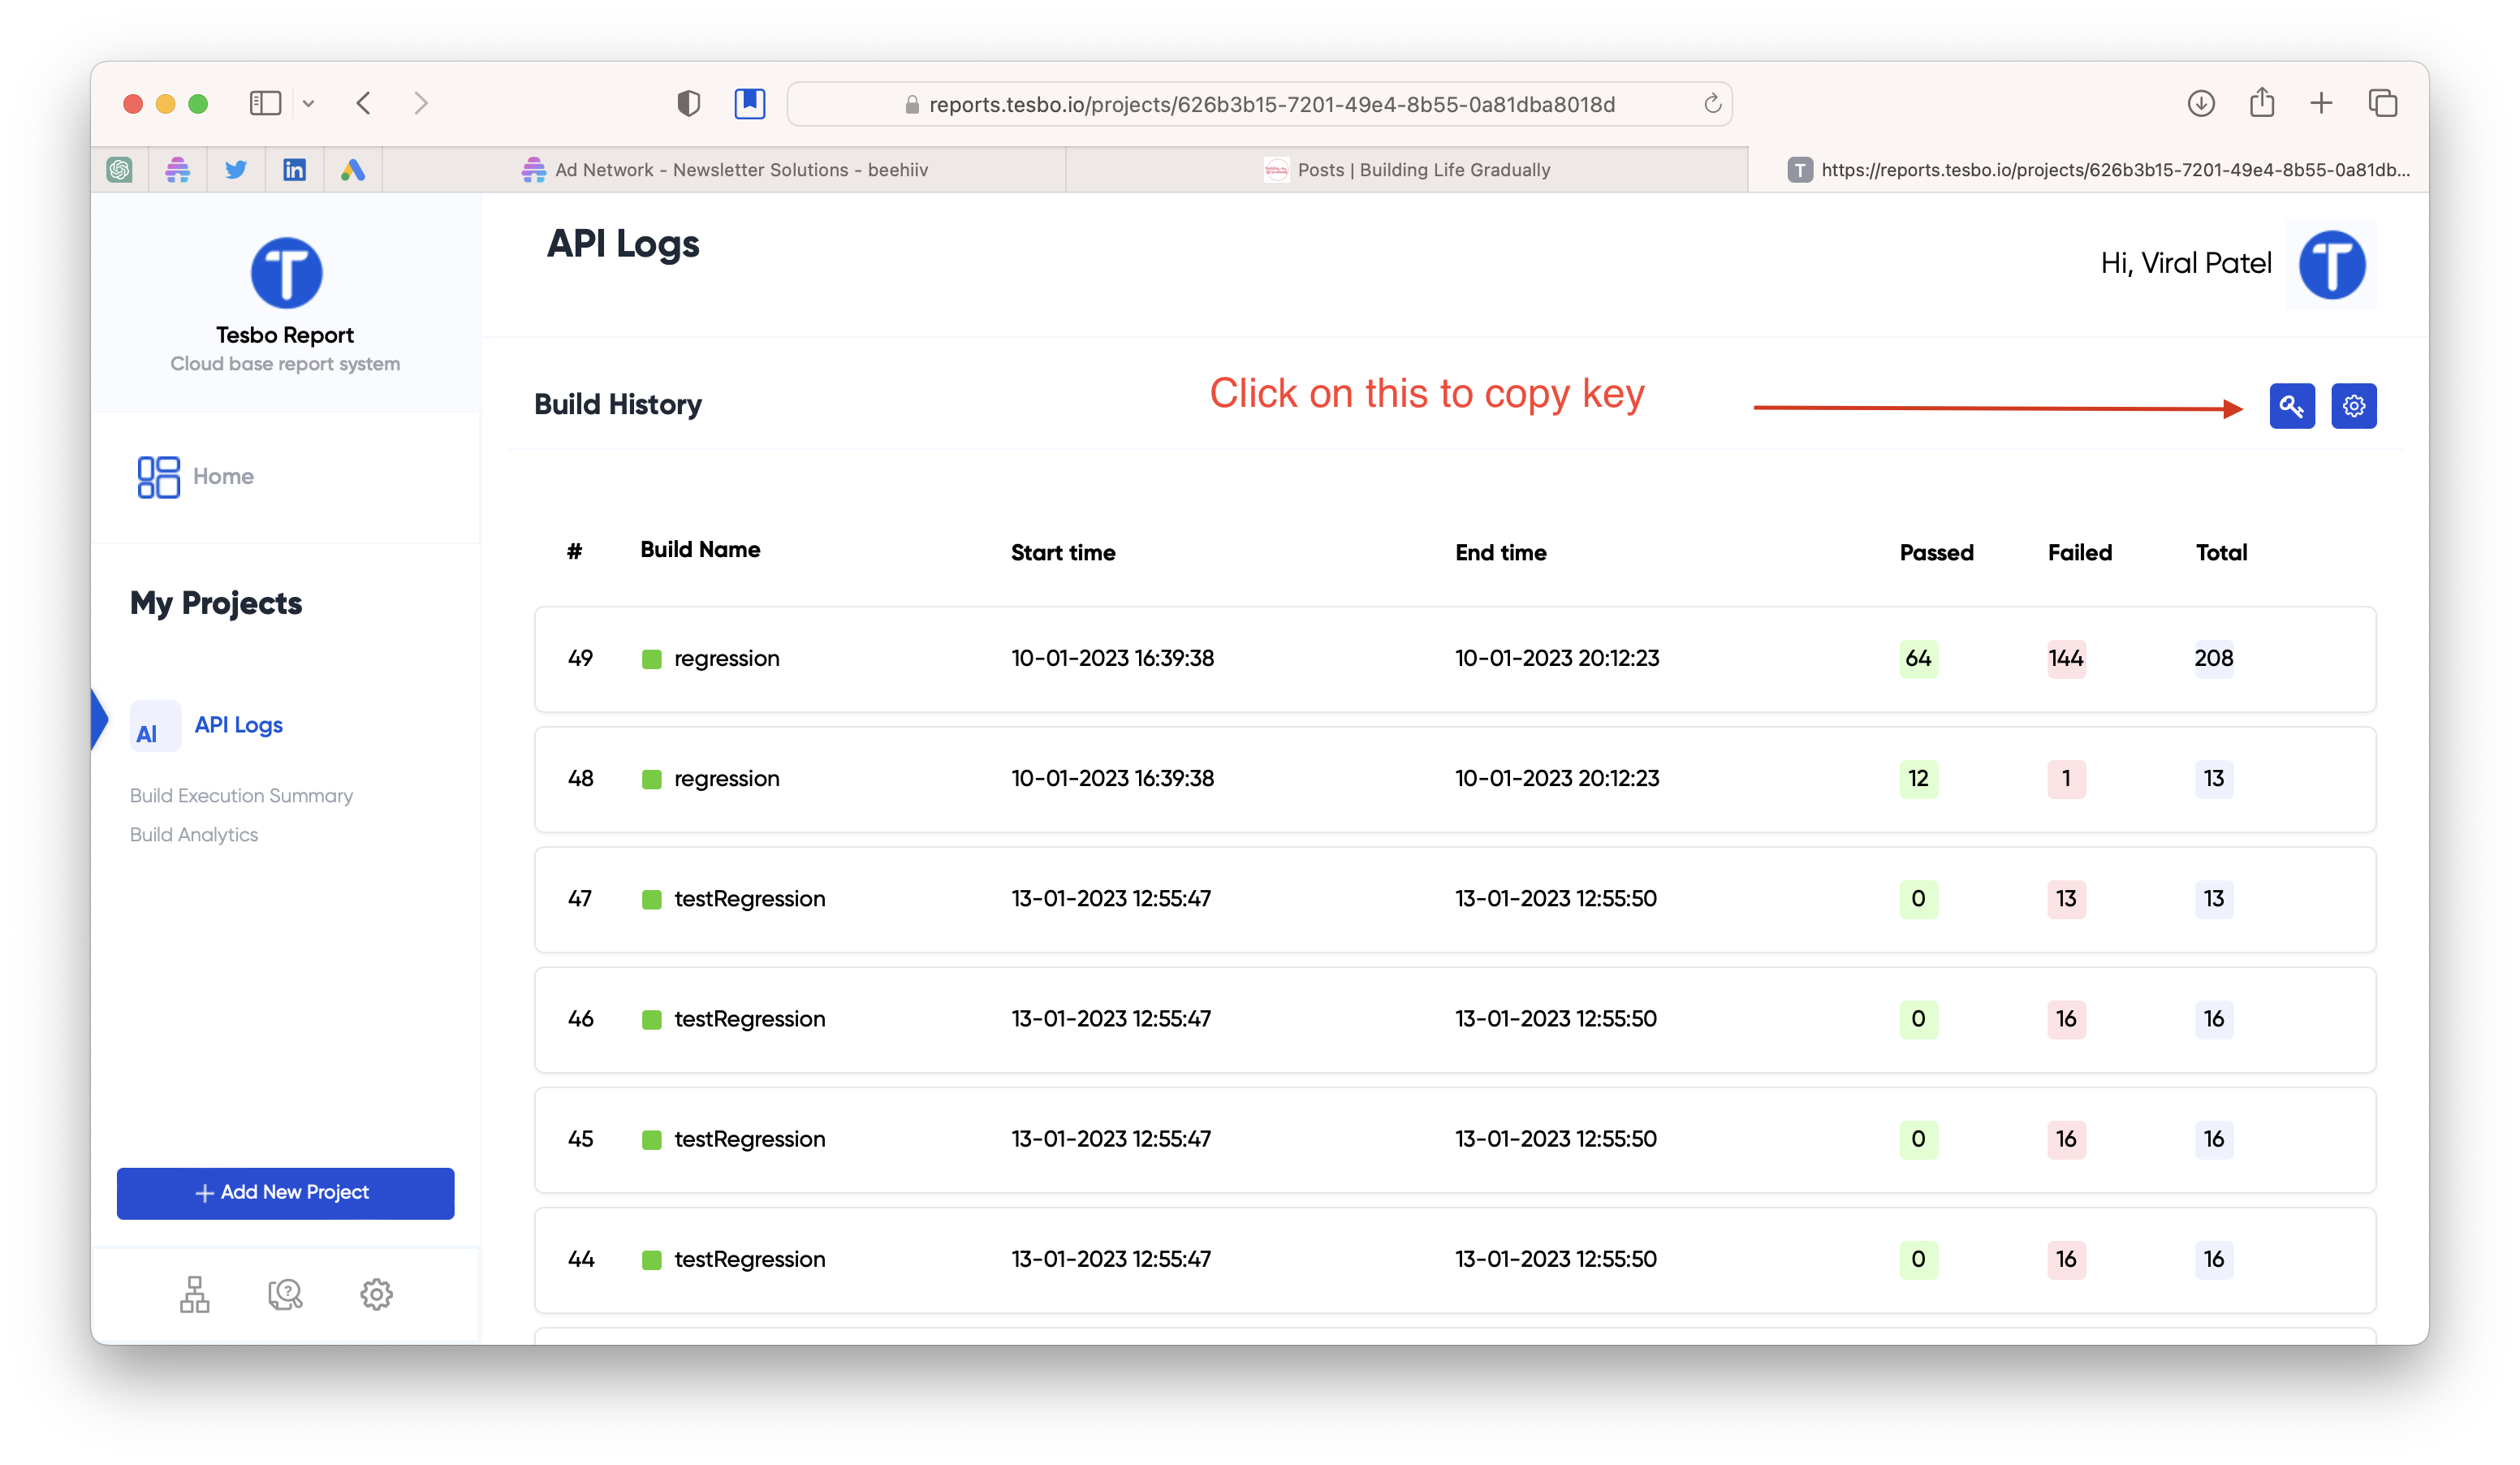This screenshot has width=2520, height=1465.
Task: Toggle Safari's privacy shield icon
Action: point(689,103)
